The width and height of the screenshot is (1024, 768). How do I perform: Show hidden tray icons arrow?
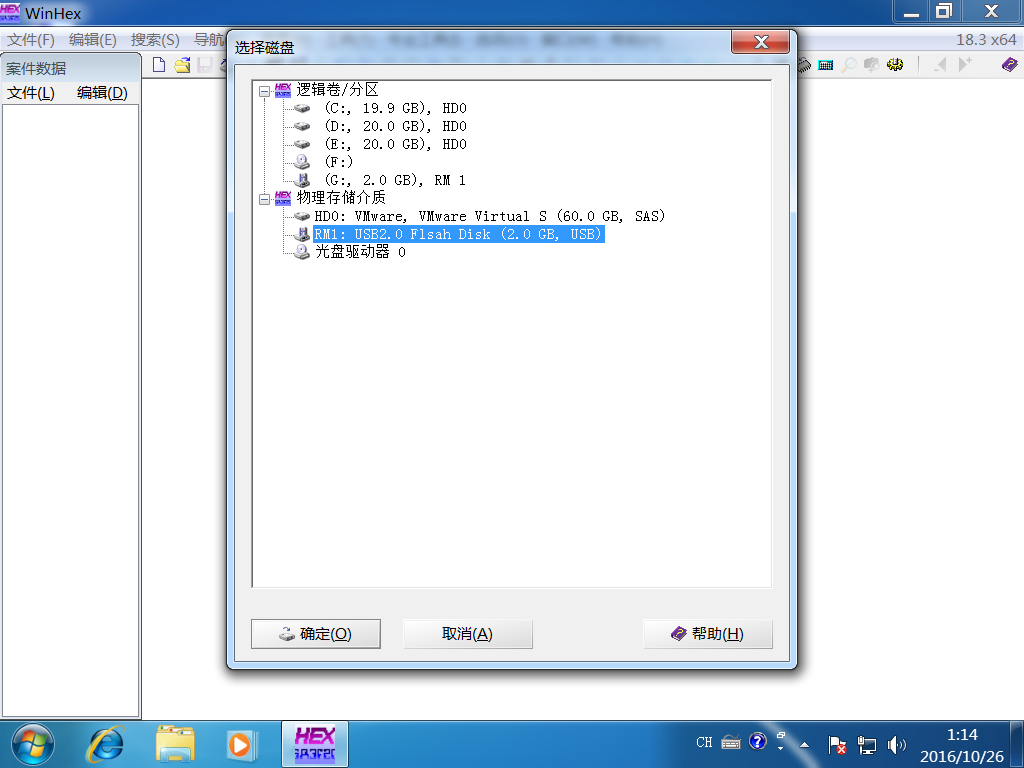point(805,744)
